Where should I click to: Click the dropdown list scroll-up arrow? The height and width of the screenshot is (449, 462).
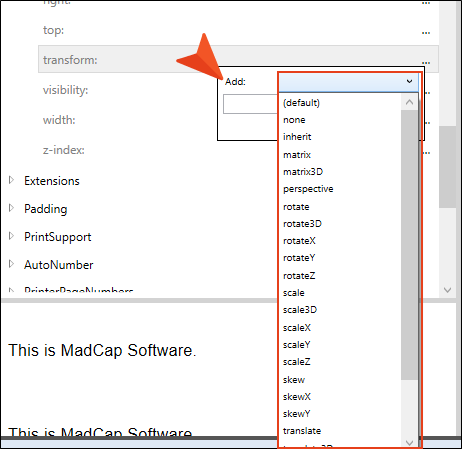coord(409,102)
